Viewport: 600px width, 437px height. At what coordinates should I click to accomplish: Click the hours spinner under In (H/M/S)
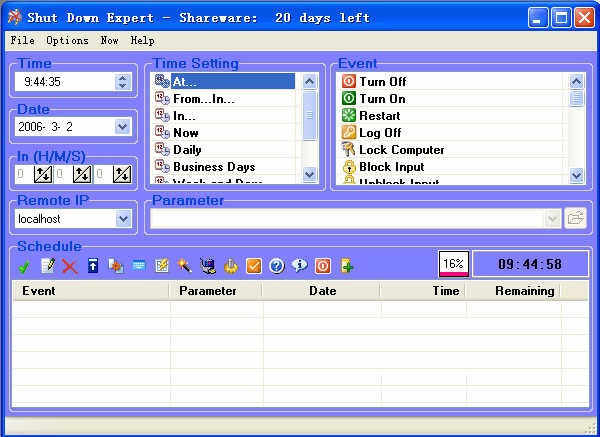coord(43,174)
